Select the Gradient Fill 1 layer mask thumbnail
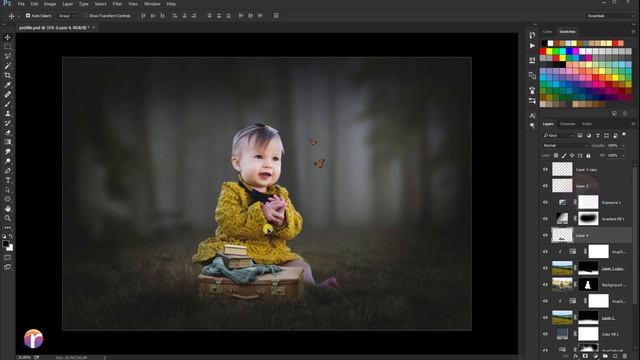 point(588,219)
